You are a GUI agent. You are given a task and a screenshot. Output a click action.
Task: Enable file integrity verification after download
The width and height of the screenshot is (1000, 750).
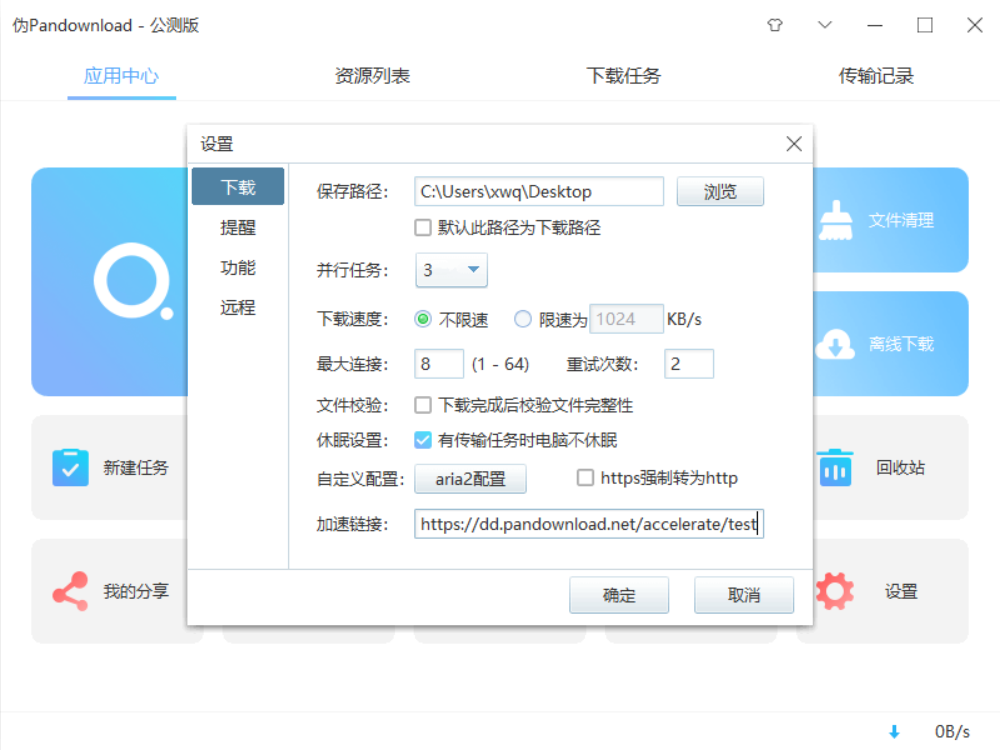[423, 405]
